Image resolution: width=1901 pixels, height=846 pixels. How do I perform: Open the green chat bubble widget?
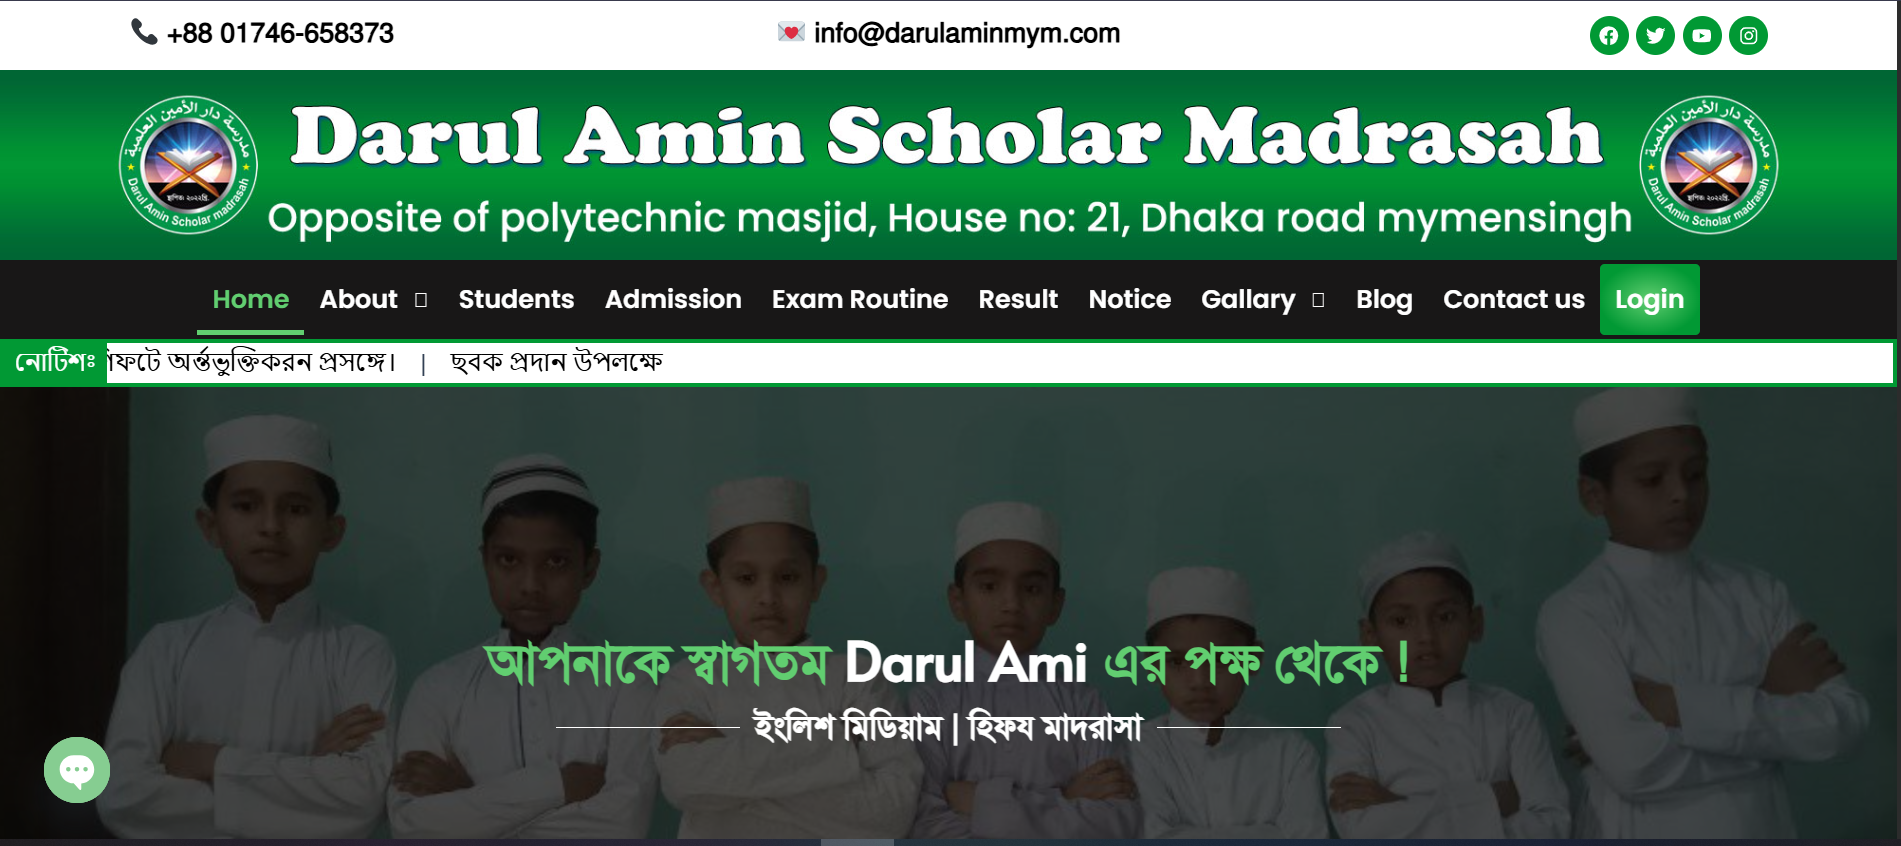click(77, 770)
